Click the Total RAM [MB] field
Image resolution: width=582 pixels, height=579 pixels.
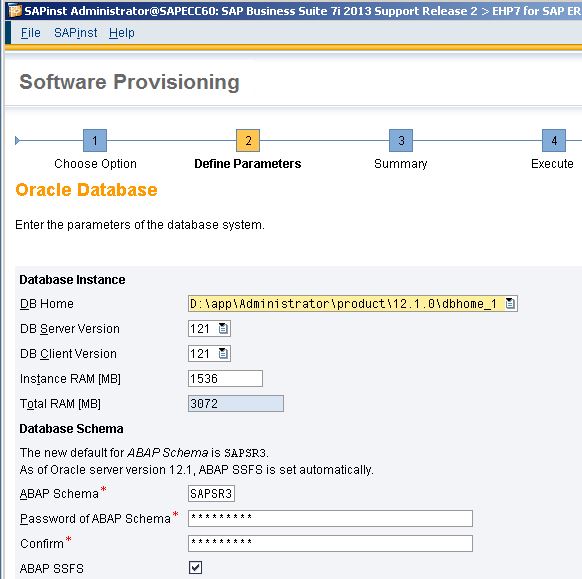236,403
